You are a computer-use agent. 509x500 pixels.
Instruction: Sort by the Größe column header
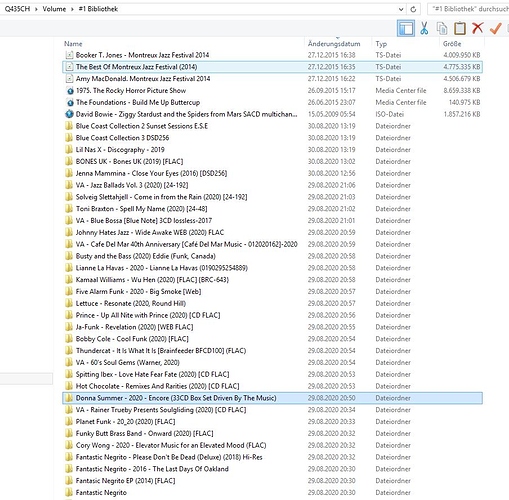point(452,44)
